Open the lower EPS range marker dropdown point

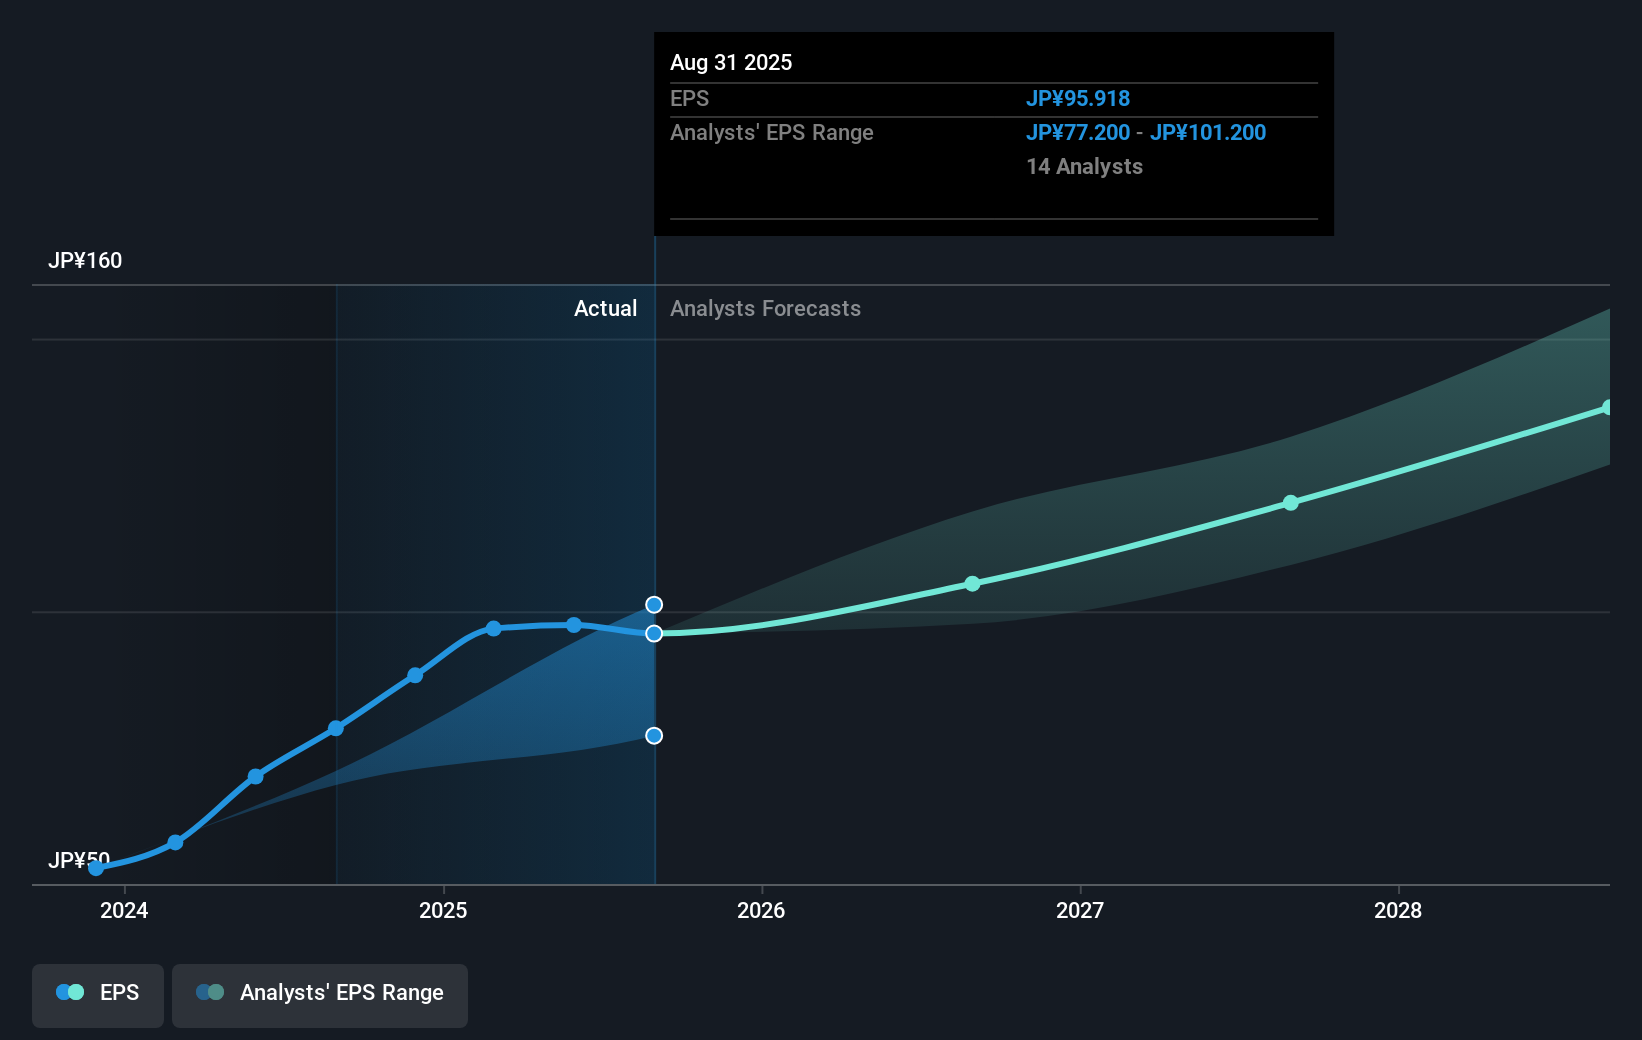coord(654,735)
